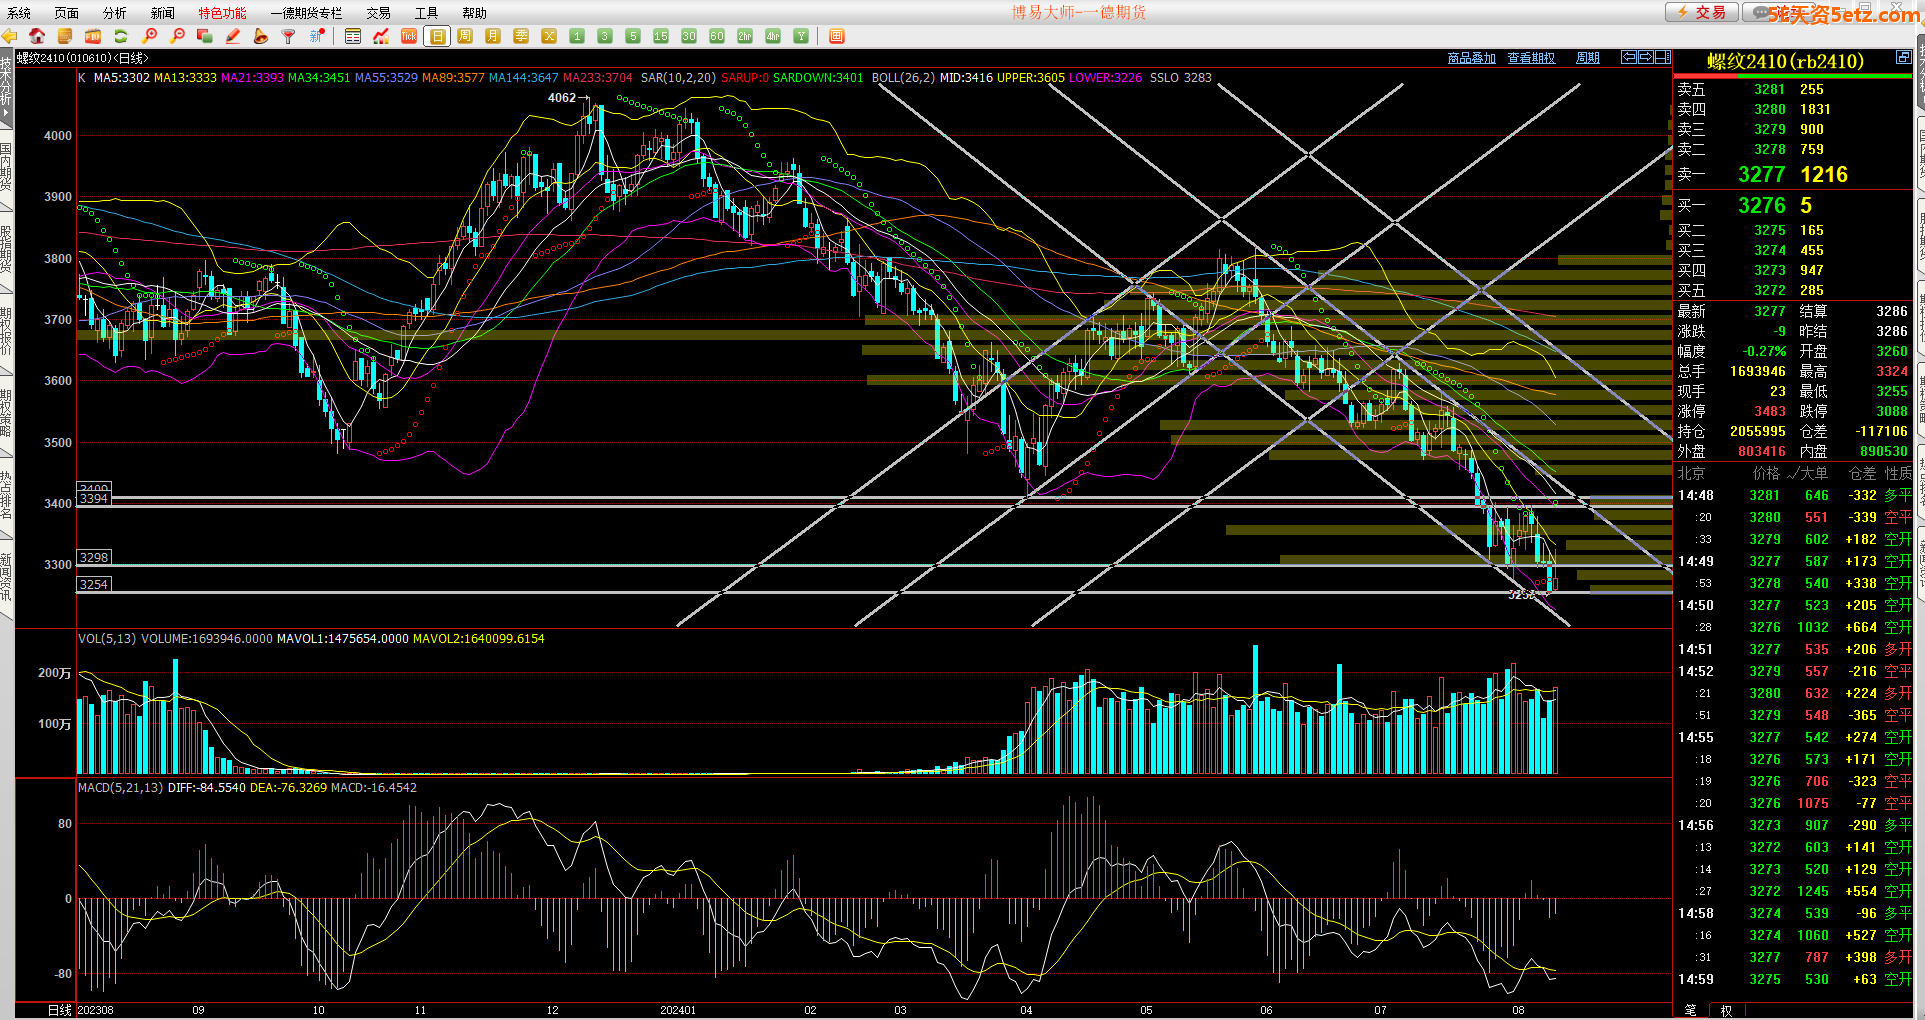Click the zoom in magnifier icon
The width and height of the screenshot is (1925, 1020).
point(150,36)
